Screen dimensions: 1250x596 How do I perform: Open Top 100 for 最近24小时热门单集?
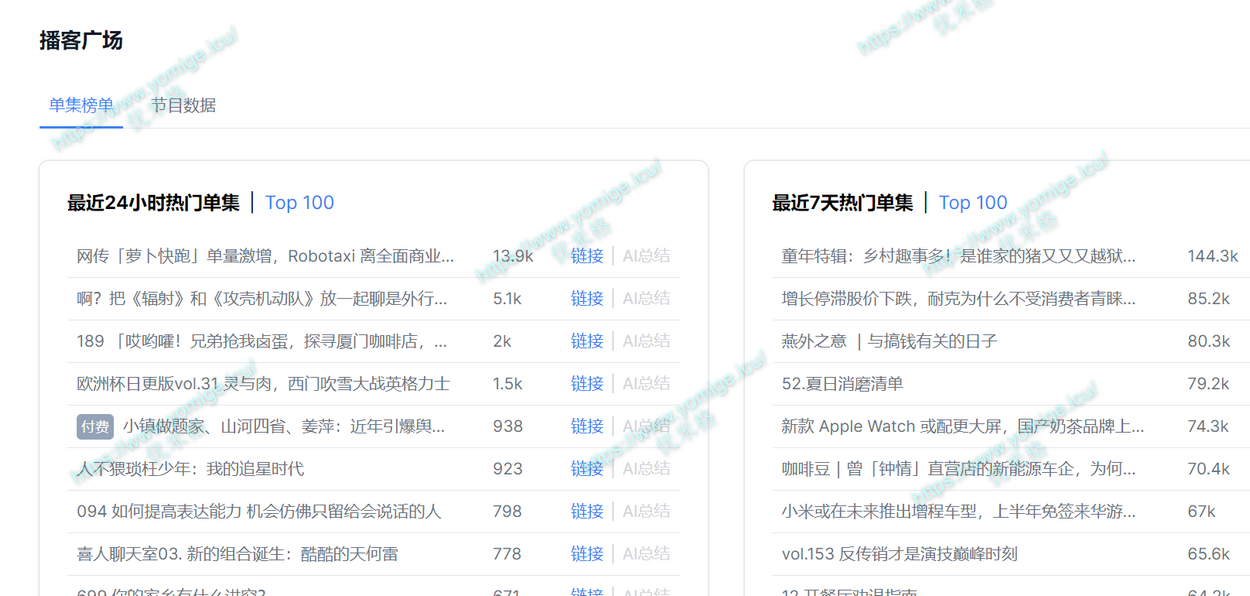[299, 203]
